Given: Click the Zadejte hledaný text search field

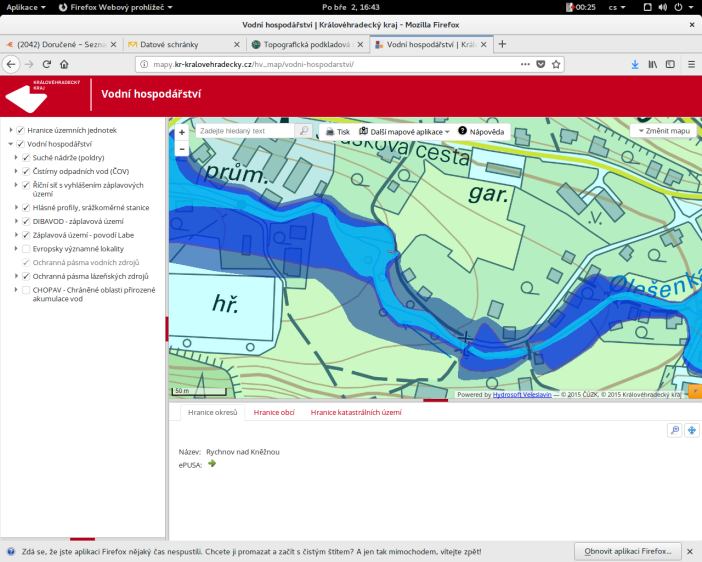Looking at the screenshot, I should click(245, 131).
